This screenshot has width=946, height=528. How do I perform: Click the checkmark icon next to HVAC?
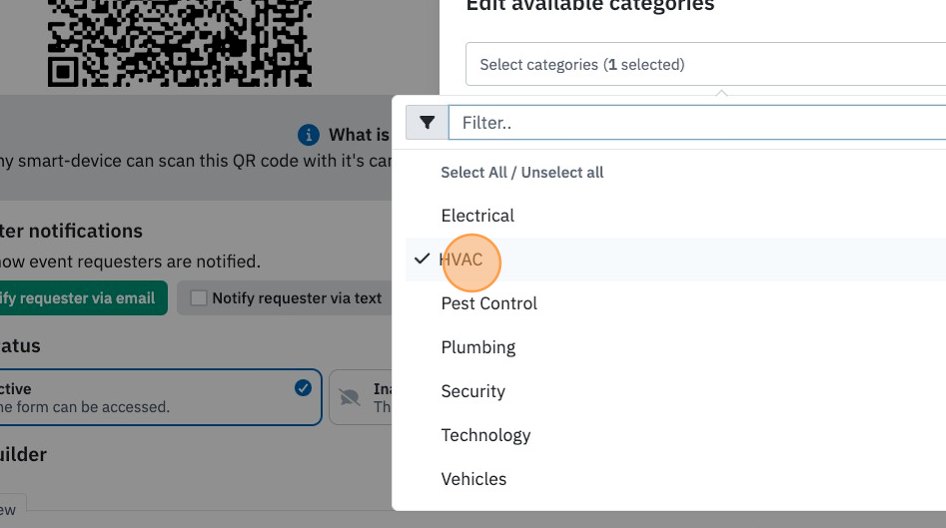(x=422, y=259)
